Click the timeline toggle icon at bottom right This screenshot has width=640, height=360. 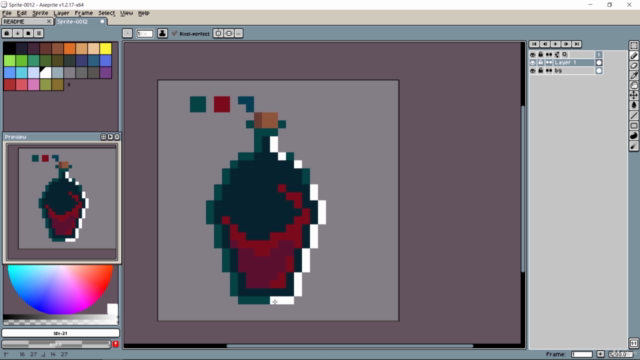[x=633, y=343]
